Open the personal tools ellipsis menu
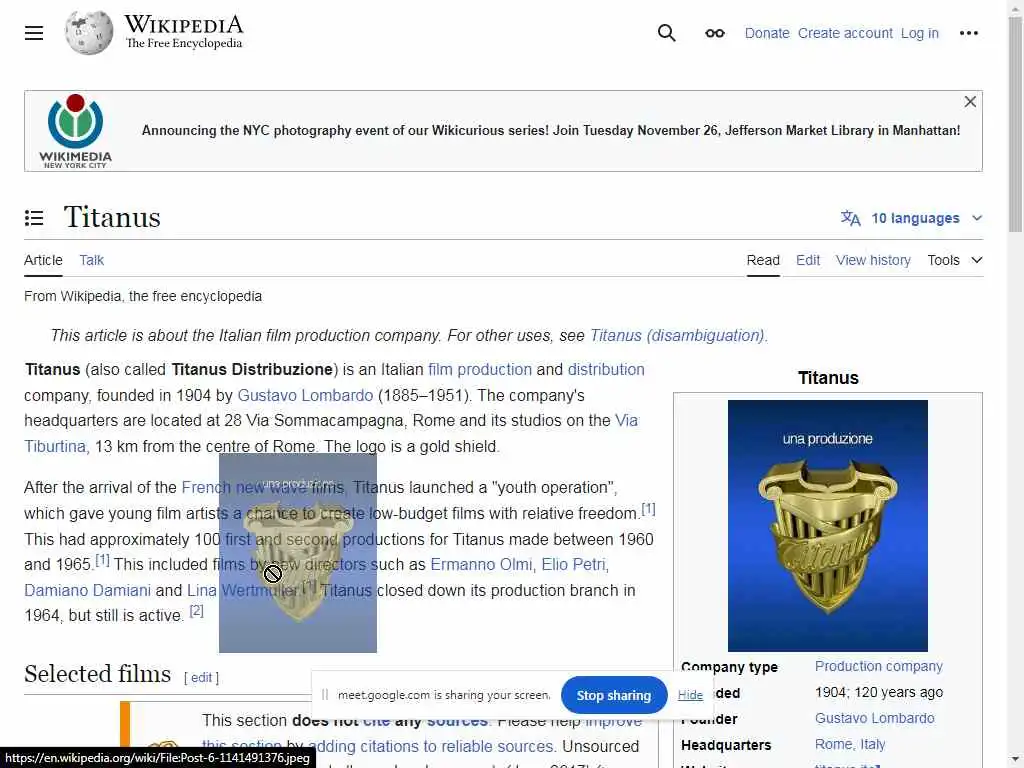 [968, 33]
